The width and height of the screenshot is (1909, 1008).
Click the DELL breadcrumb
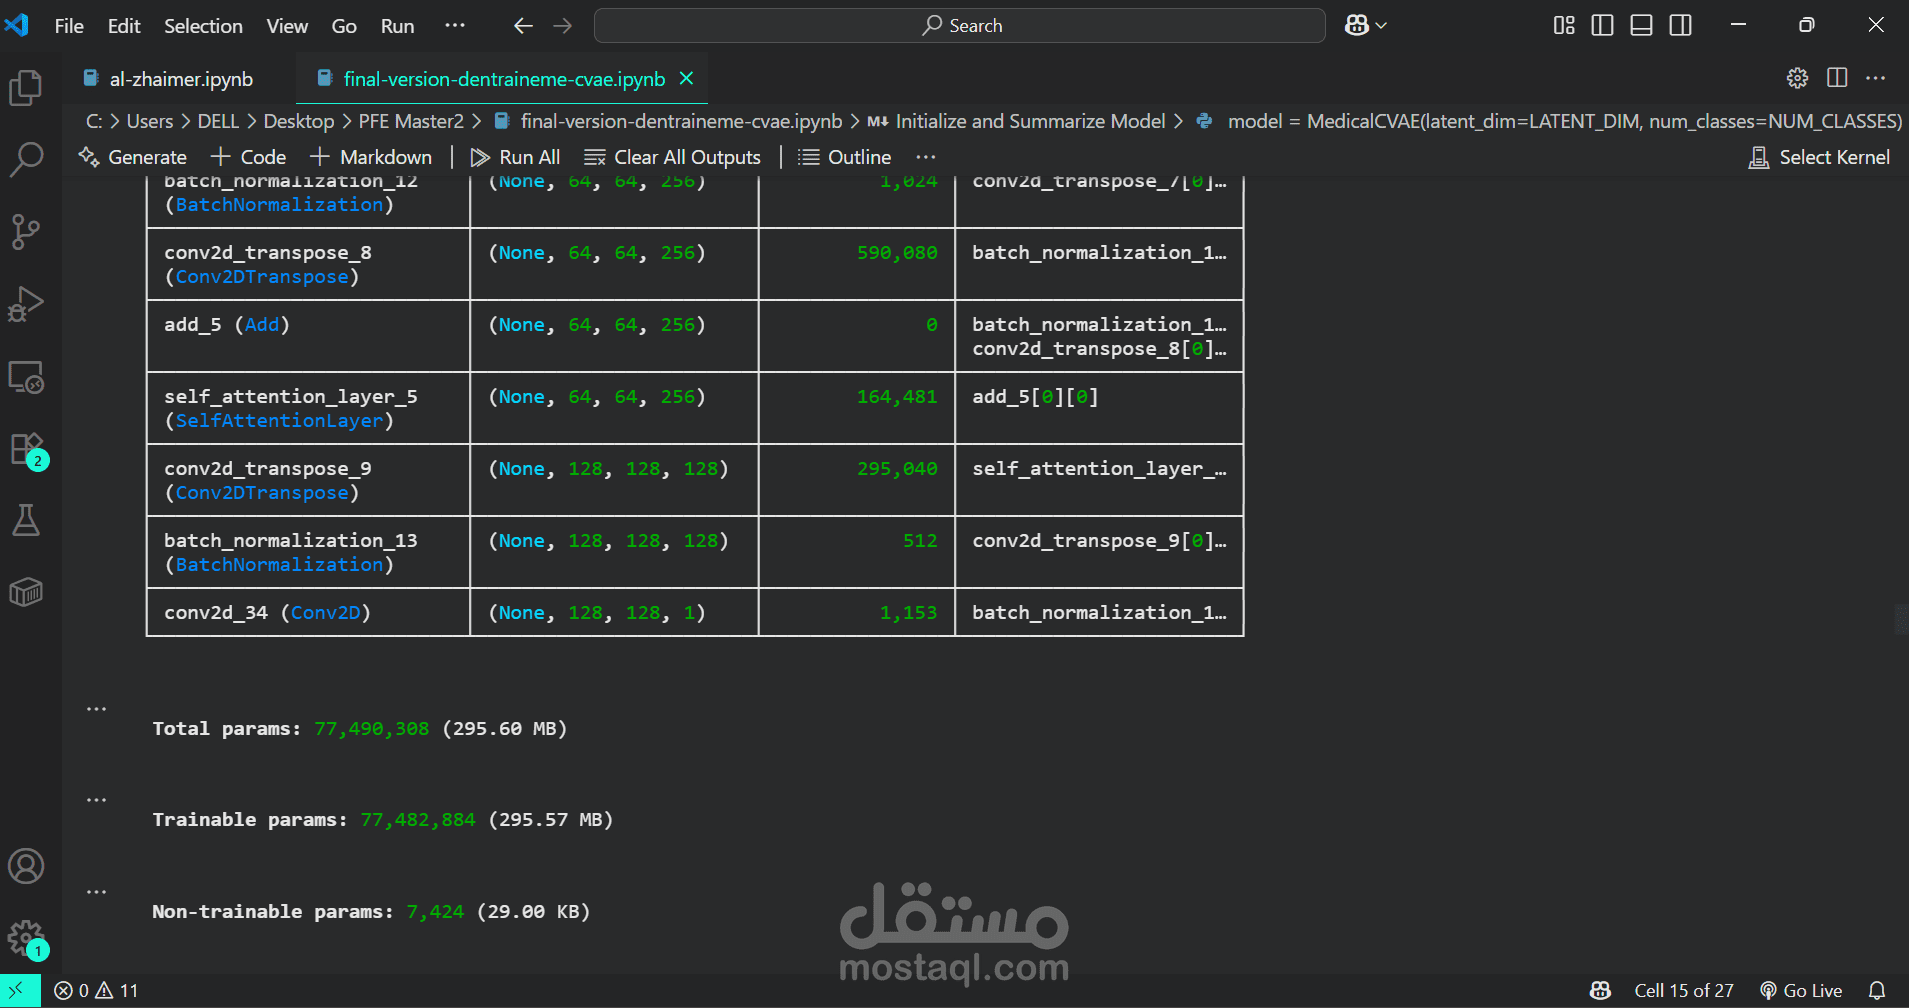[x=218, y=121]
